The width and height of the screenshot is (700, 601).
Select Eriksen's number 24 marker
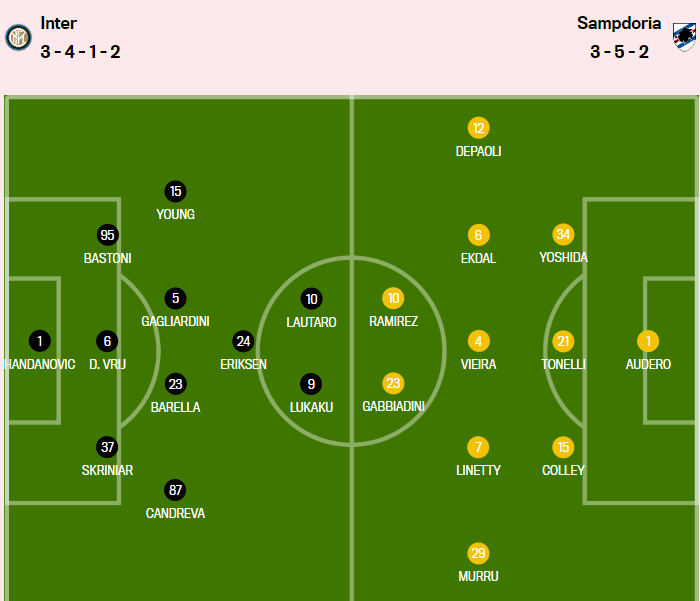(243, 341)
